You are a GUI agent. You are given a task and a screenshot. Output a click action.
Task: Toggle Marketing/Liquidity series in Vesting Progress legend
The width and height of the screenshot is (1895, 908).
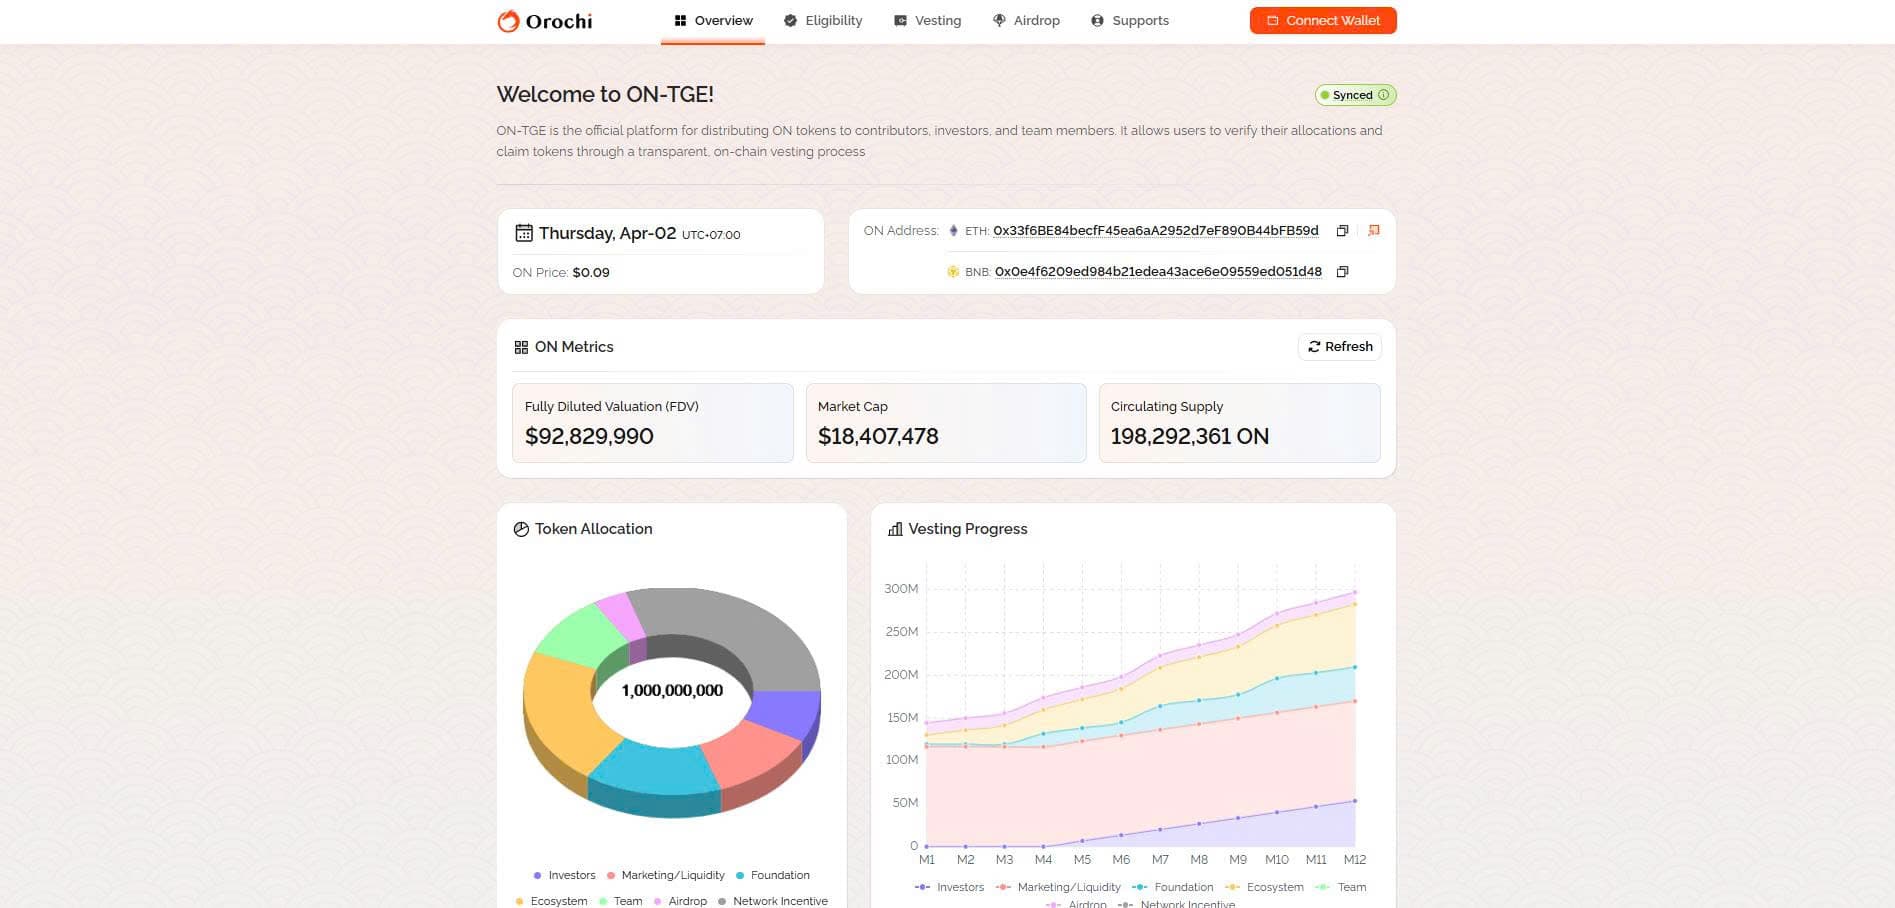pos(1058,887)
